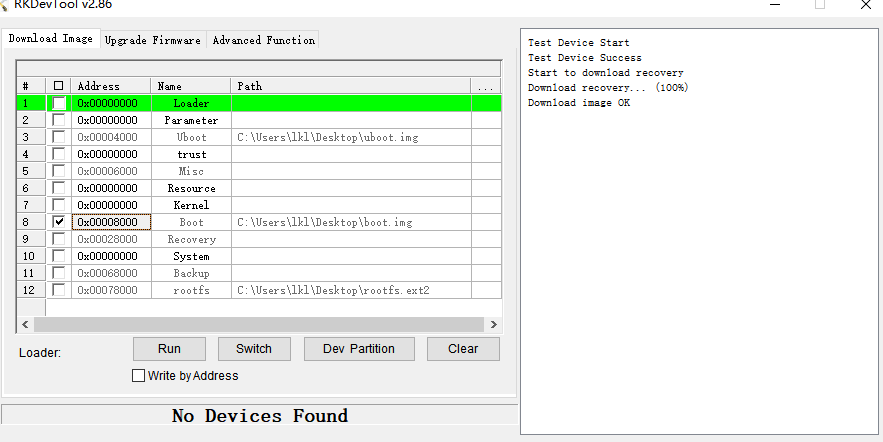Enable the Loader row checkbox
This screenshot has width=883, height=442.
pyautogui.click(x=59, y=103)
